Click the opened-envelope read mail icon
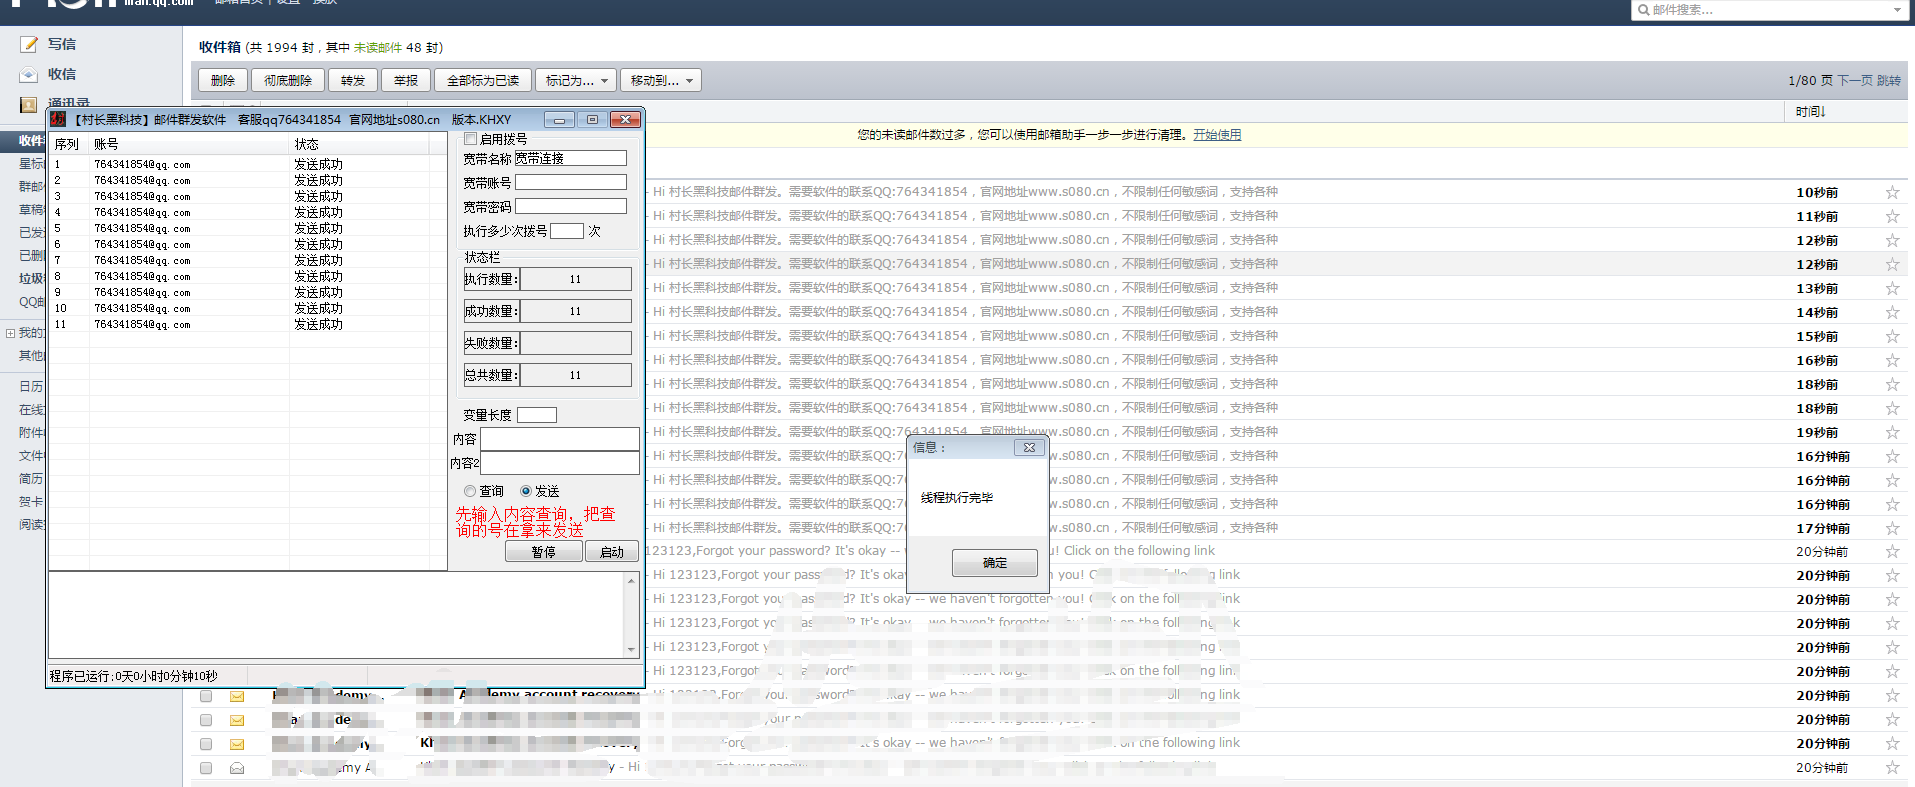This screenshot has width=1915, height=787. (237, 768)
